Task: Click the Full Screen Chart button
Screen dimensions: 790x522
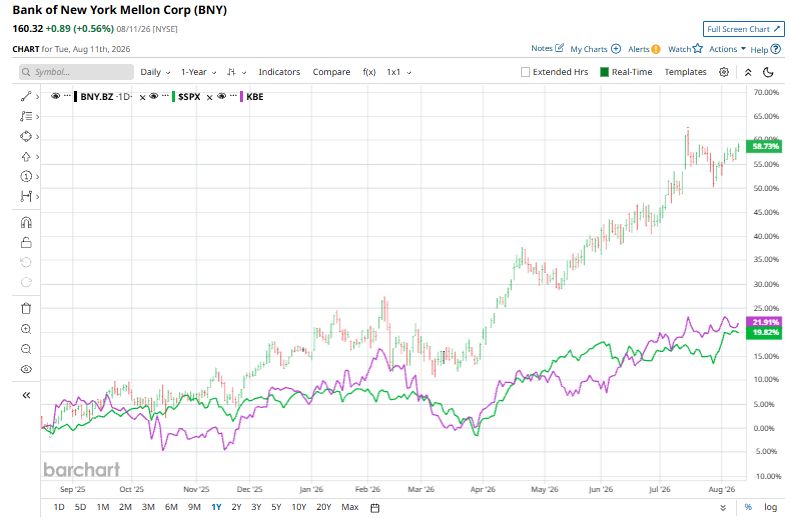Action: [x=743, y=29]
